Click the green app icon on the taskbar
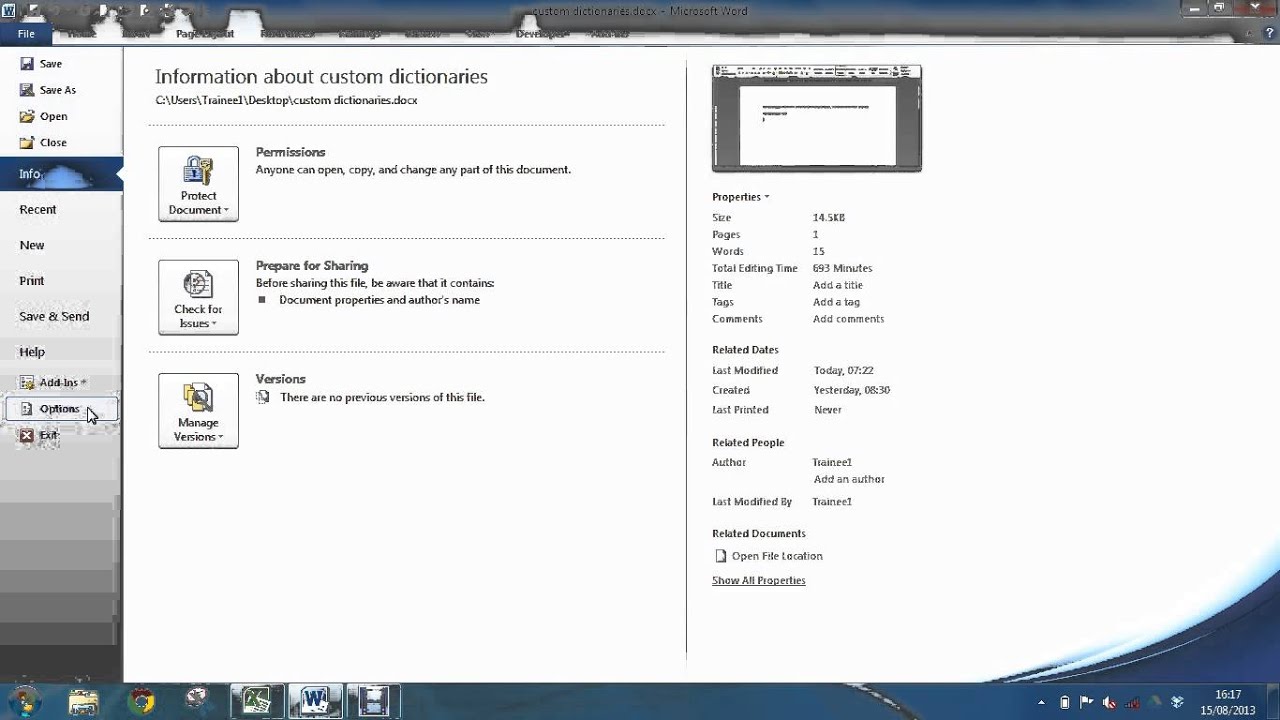 (x=257, y=701)
